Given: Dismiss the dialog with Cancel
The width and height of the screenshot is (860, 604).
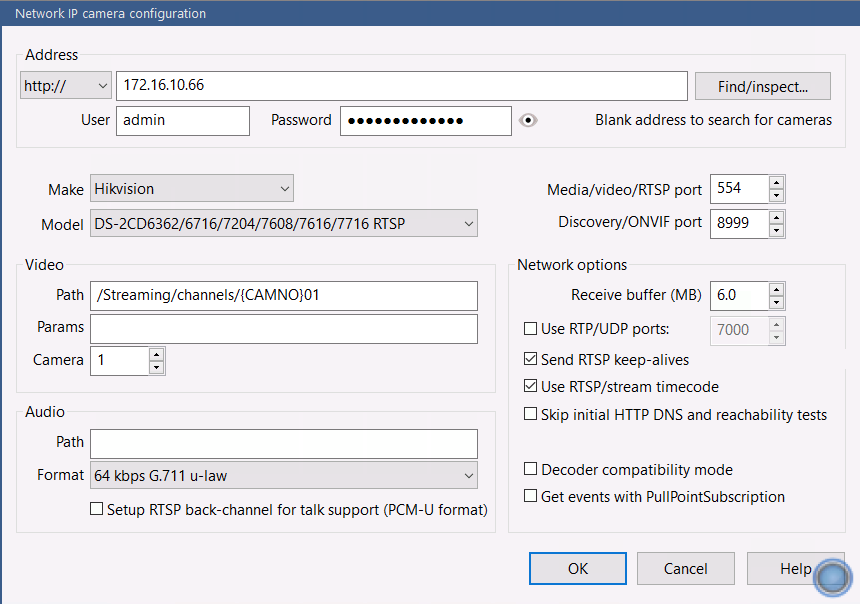Looking at the screenshot, I should [x=686, y=568].
